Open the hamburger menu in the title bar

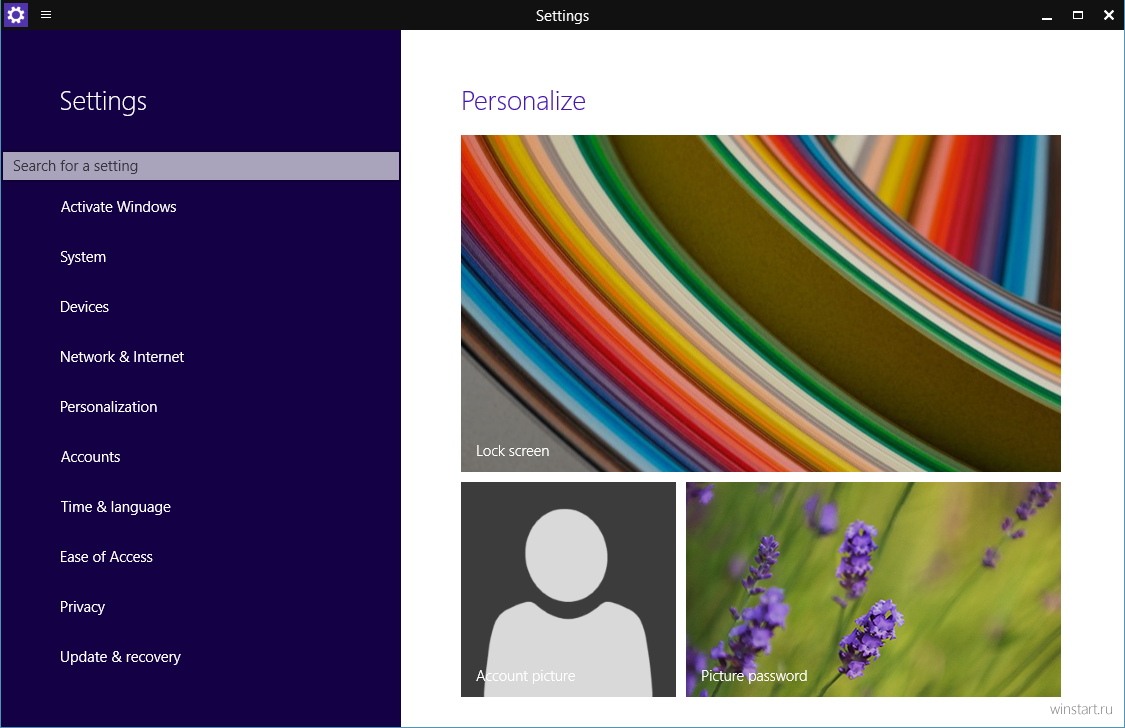click(x=46, y=14)
